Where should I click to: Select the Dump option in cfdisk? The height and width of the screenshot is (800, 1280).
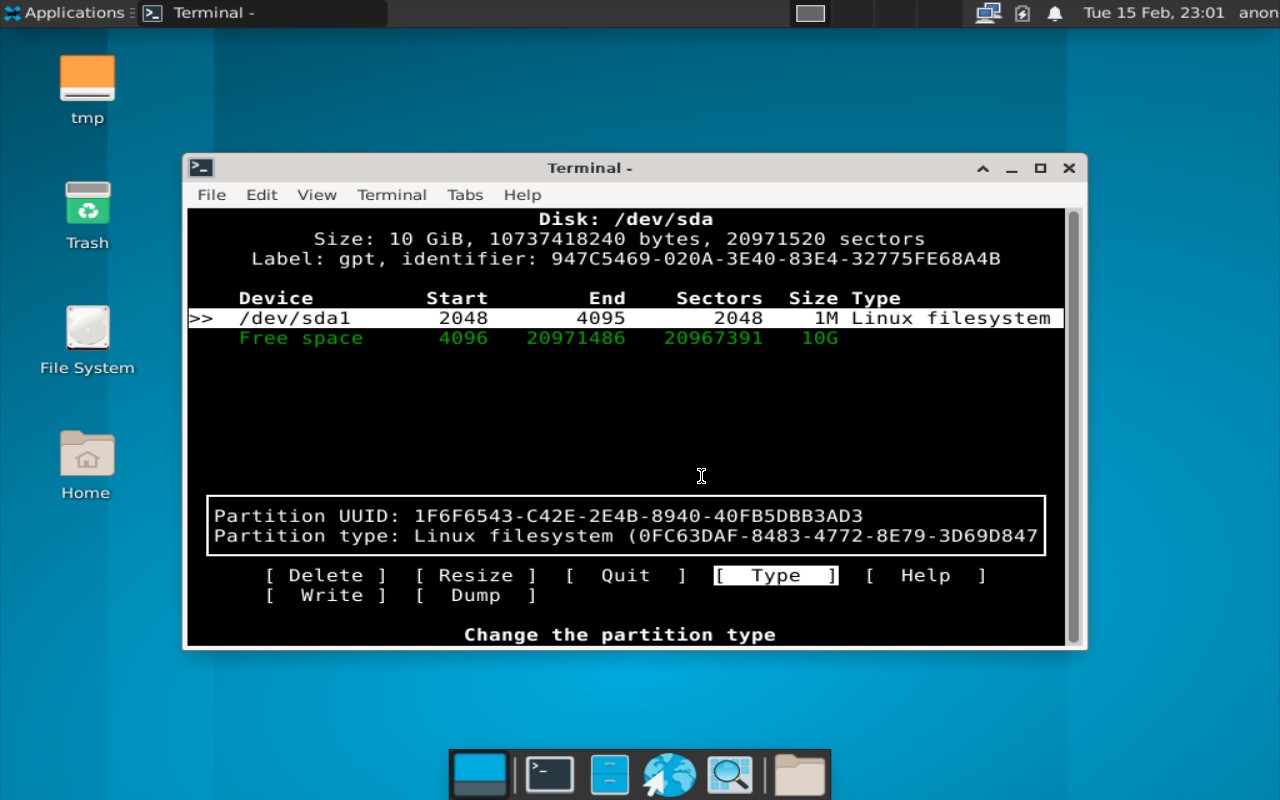(x=476, y=595)
